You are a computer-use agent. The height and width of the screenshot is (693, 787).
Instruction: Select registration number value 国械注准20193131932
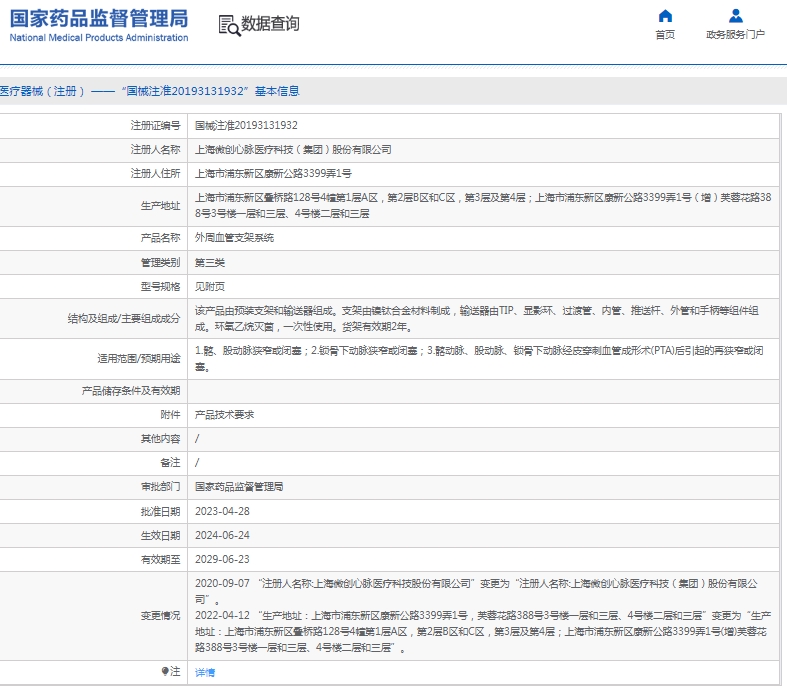pyautogui.click(x=246, y=125)
